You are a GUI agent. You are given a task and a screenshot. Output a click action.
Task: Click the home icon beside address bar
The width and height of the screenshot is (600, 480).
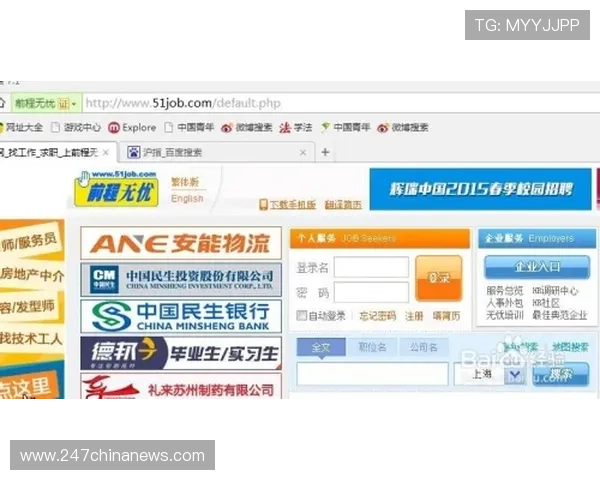pyautogui.click(x=2, y=103)
